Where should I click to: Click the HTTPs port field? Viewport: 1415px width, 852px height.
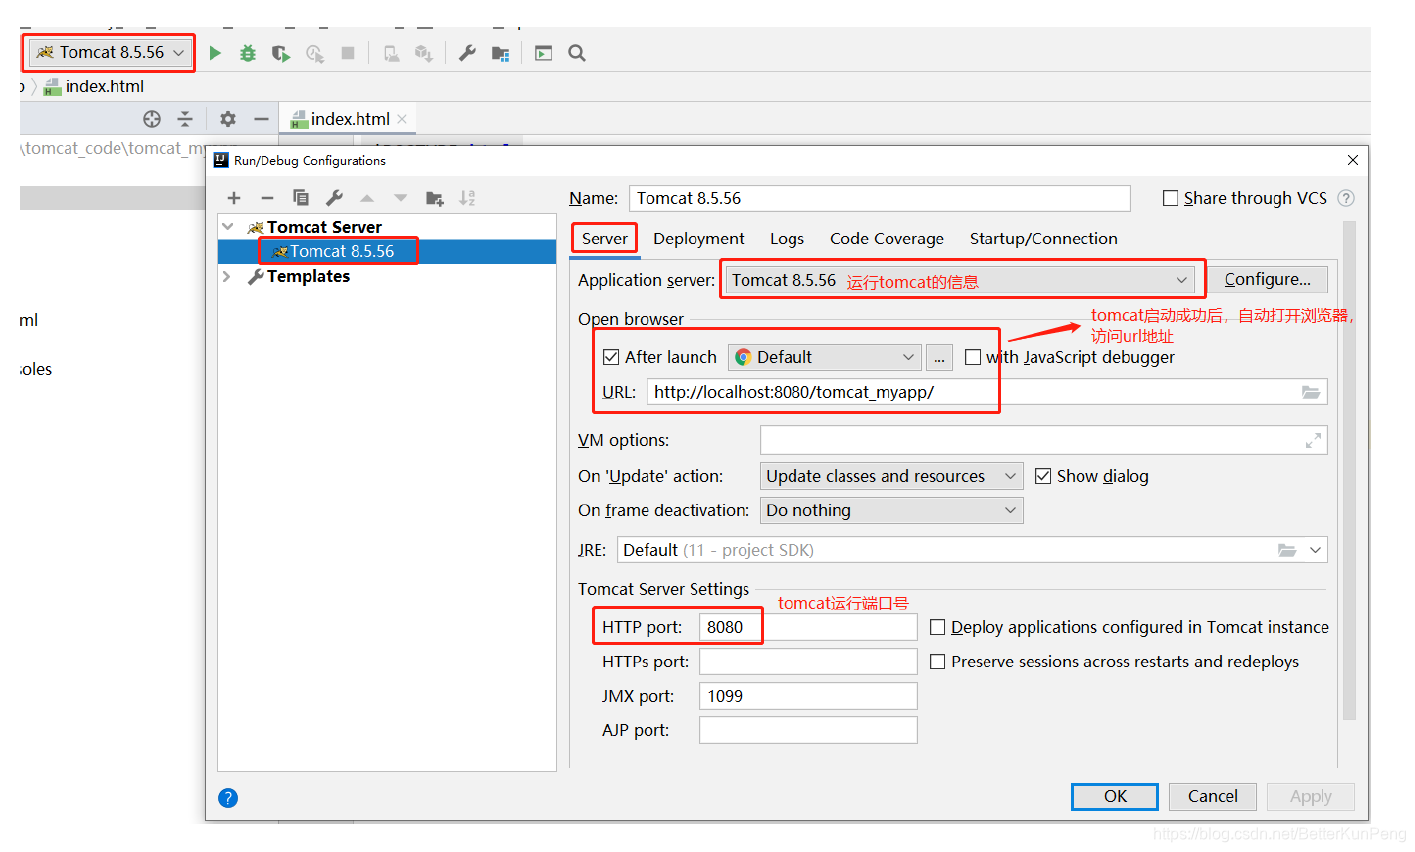click(808, 661)
